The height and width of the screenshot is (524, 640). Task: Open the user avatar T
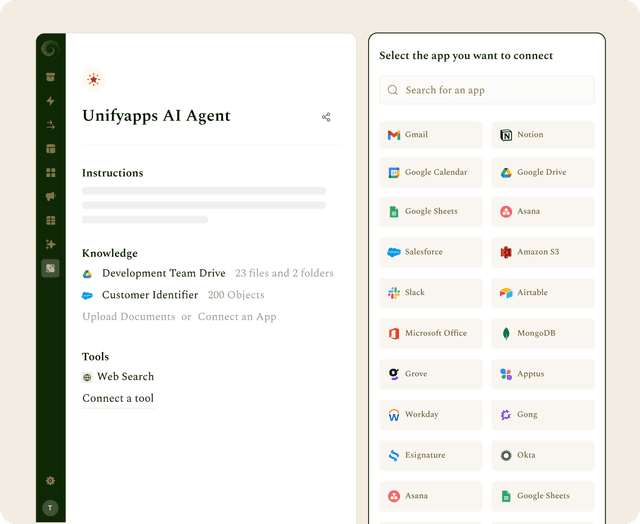point(50,508)
